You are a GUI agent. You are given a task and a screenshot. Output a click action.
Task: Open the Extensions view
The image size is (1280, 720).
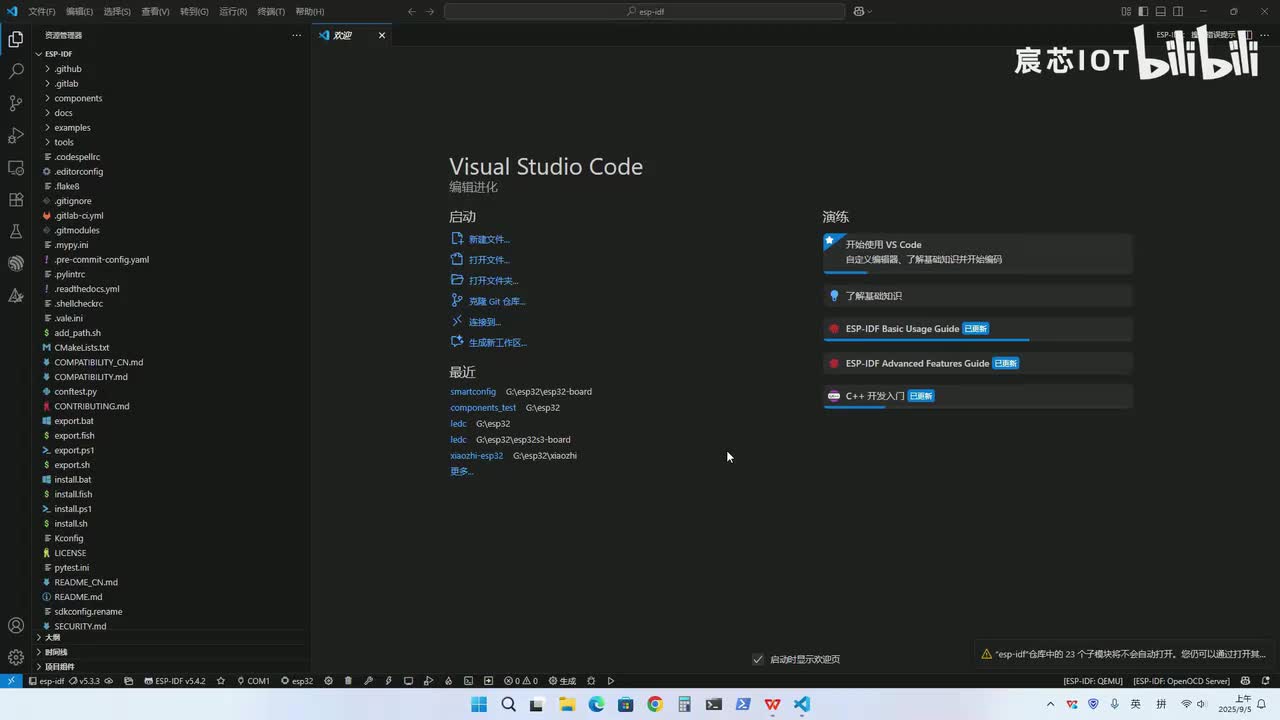(x=16, y=200)
